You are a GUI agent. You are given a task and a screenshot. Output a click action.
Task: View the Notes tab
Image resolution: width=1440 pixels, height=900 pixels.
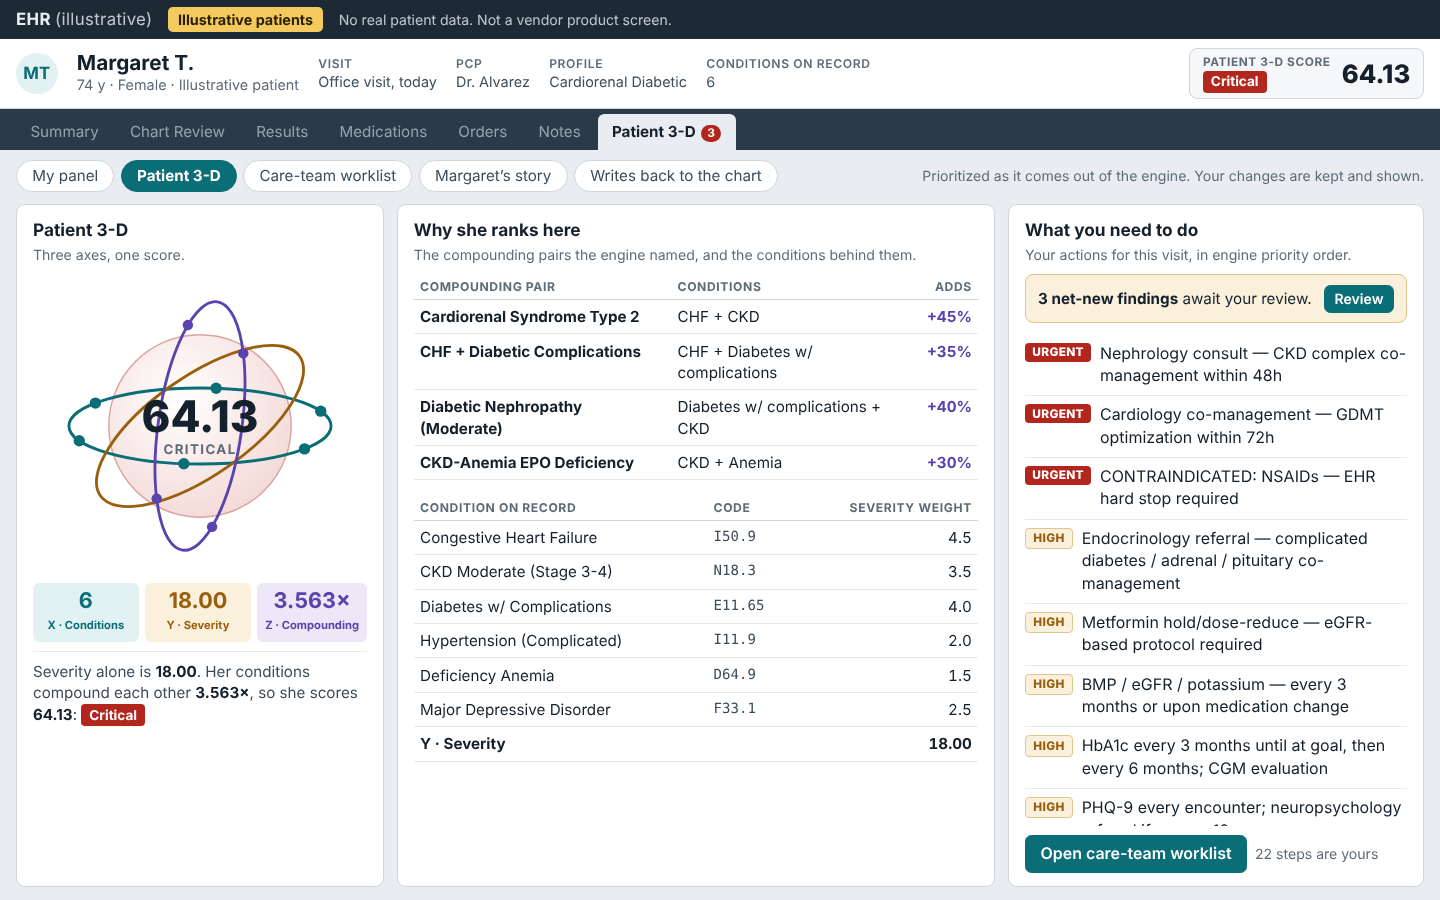[x=559, y=132]
